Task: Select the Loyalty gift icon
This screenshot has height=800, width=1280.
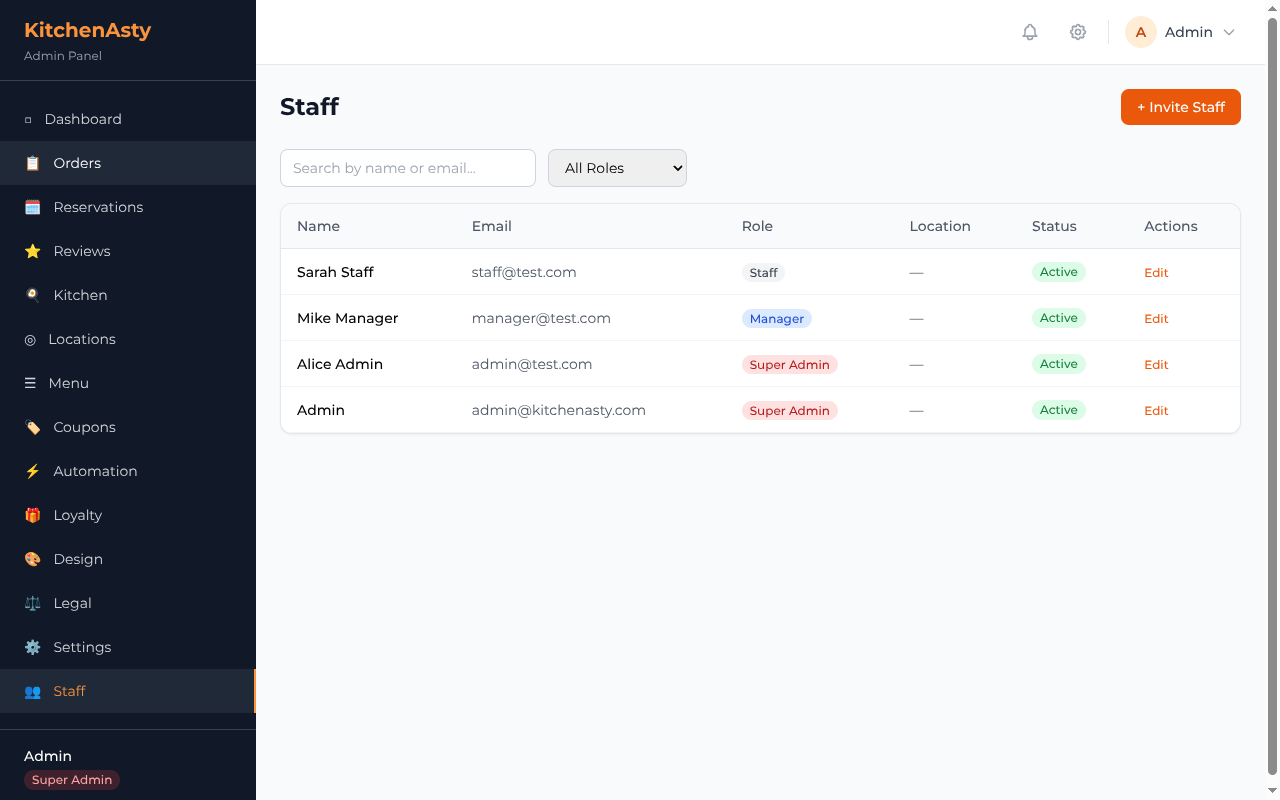Action: click(32, 515)
